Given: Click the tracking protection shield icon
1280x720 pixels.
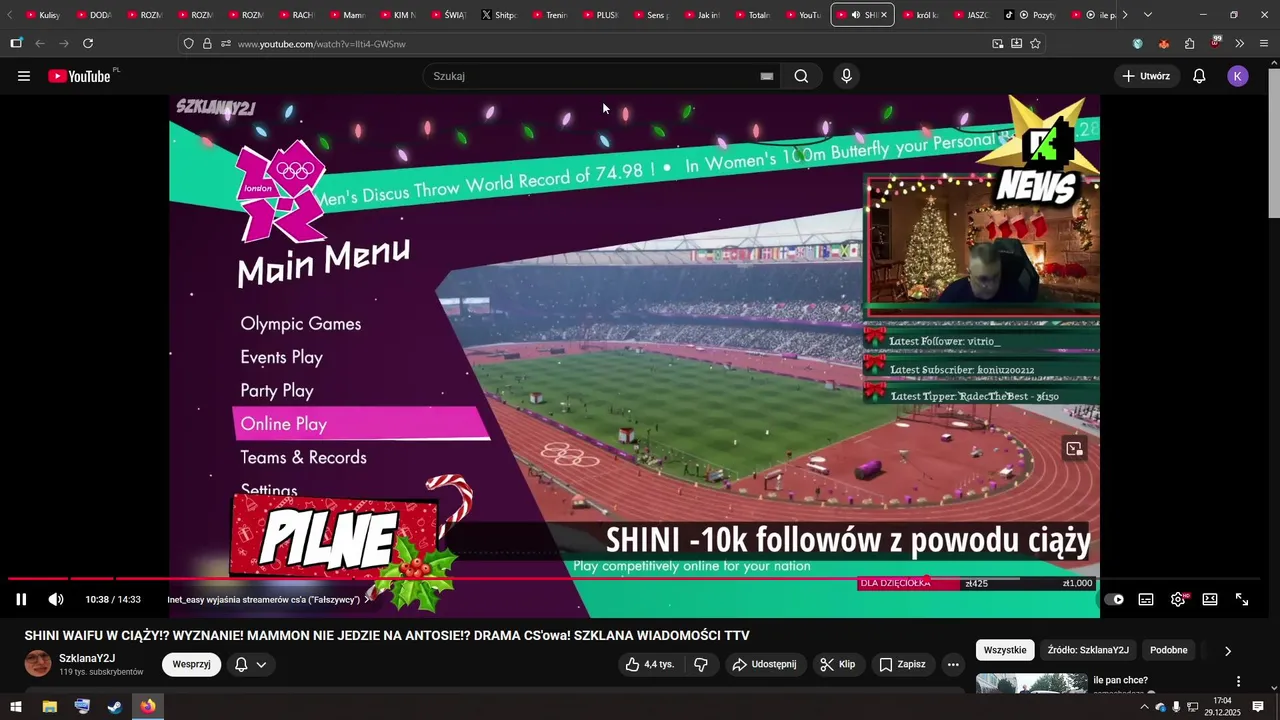Looking at the screenshot, I should pyautogui.click(x=188, y=44).
